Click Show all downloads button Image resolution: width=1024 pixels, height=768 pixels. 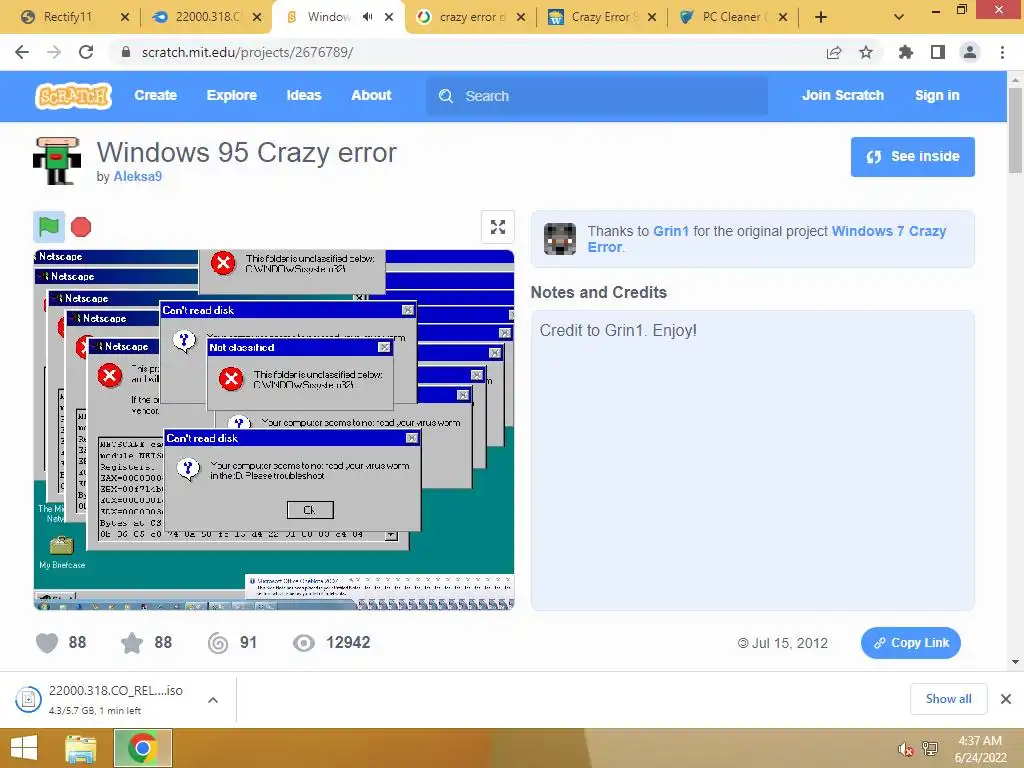coord(948,699)
